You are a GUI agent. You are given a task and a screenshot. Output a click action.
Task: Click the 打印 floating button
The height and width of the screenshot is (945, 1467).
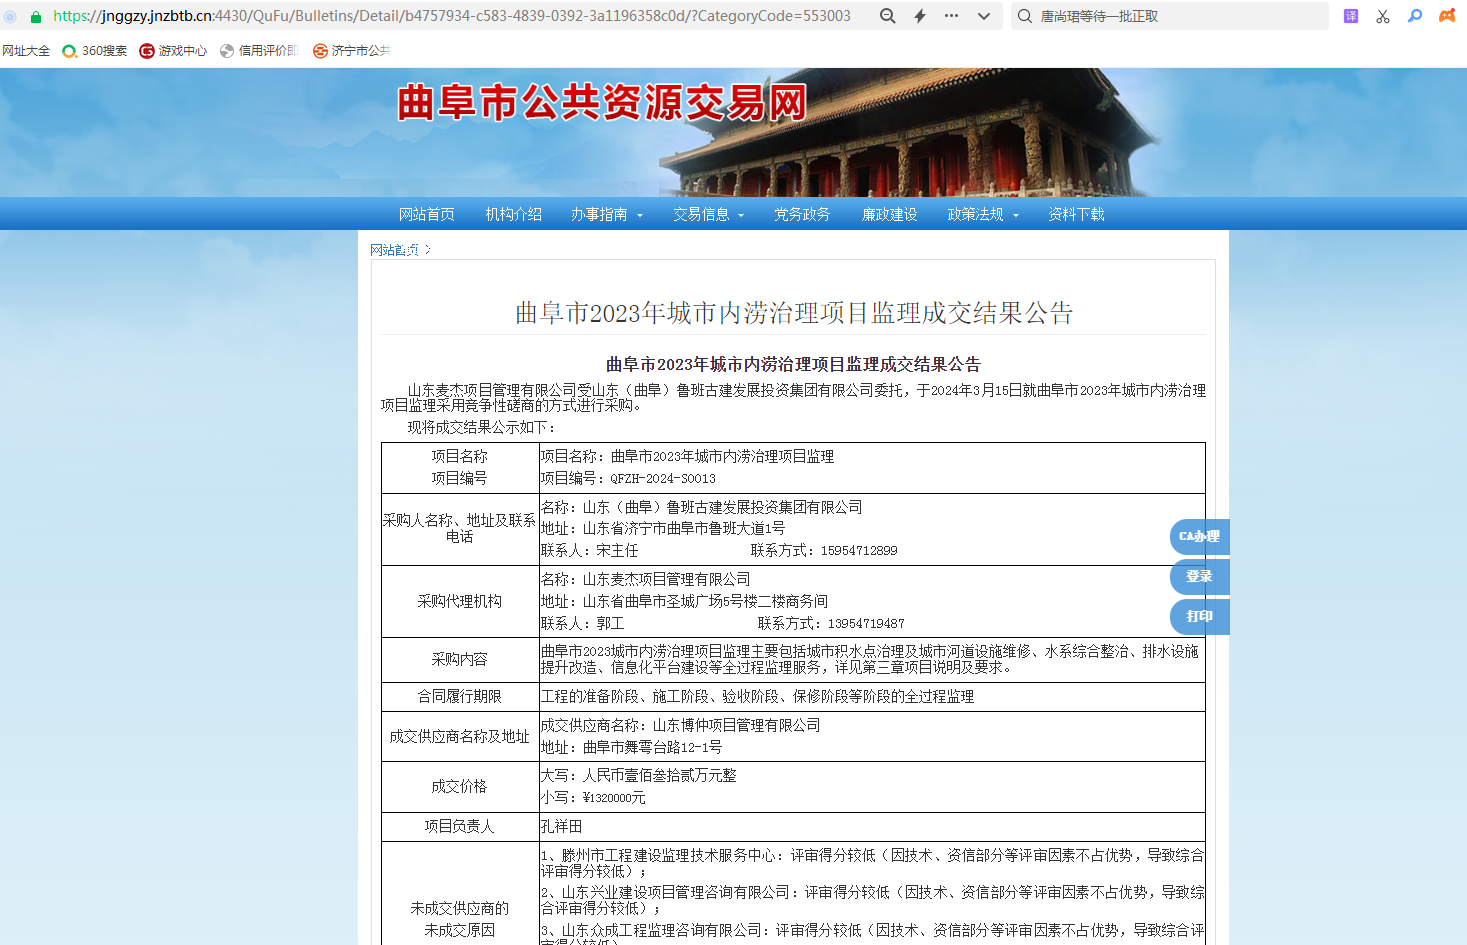tap(1199, 617)
